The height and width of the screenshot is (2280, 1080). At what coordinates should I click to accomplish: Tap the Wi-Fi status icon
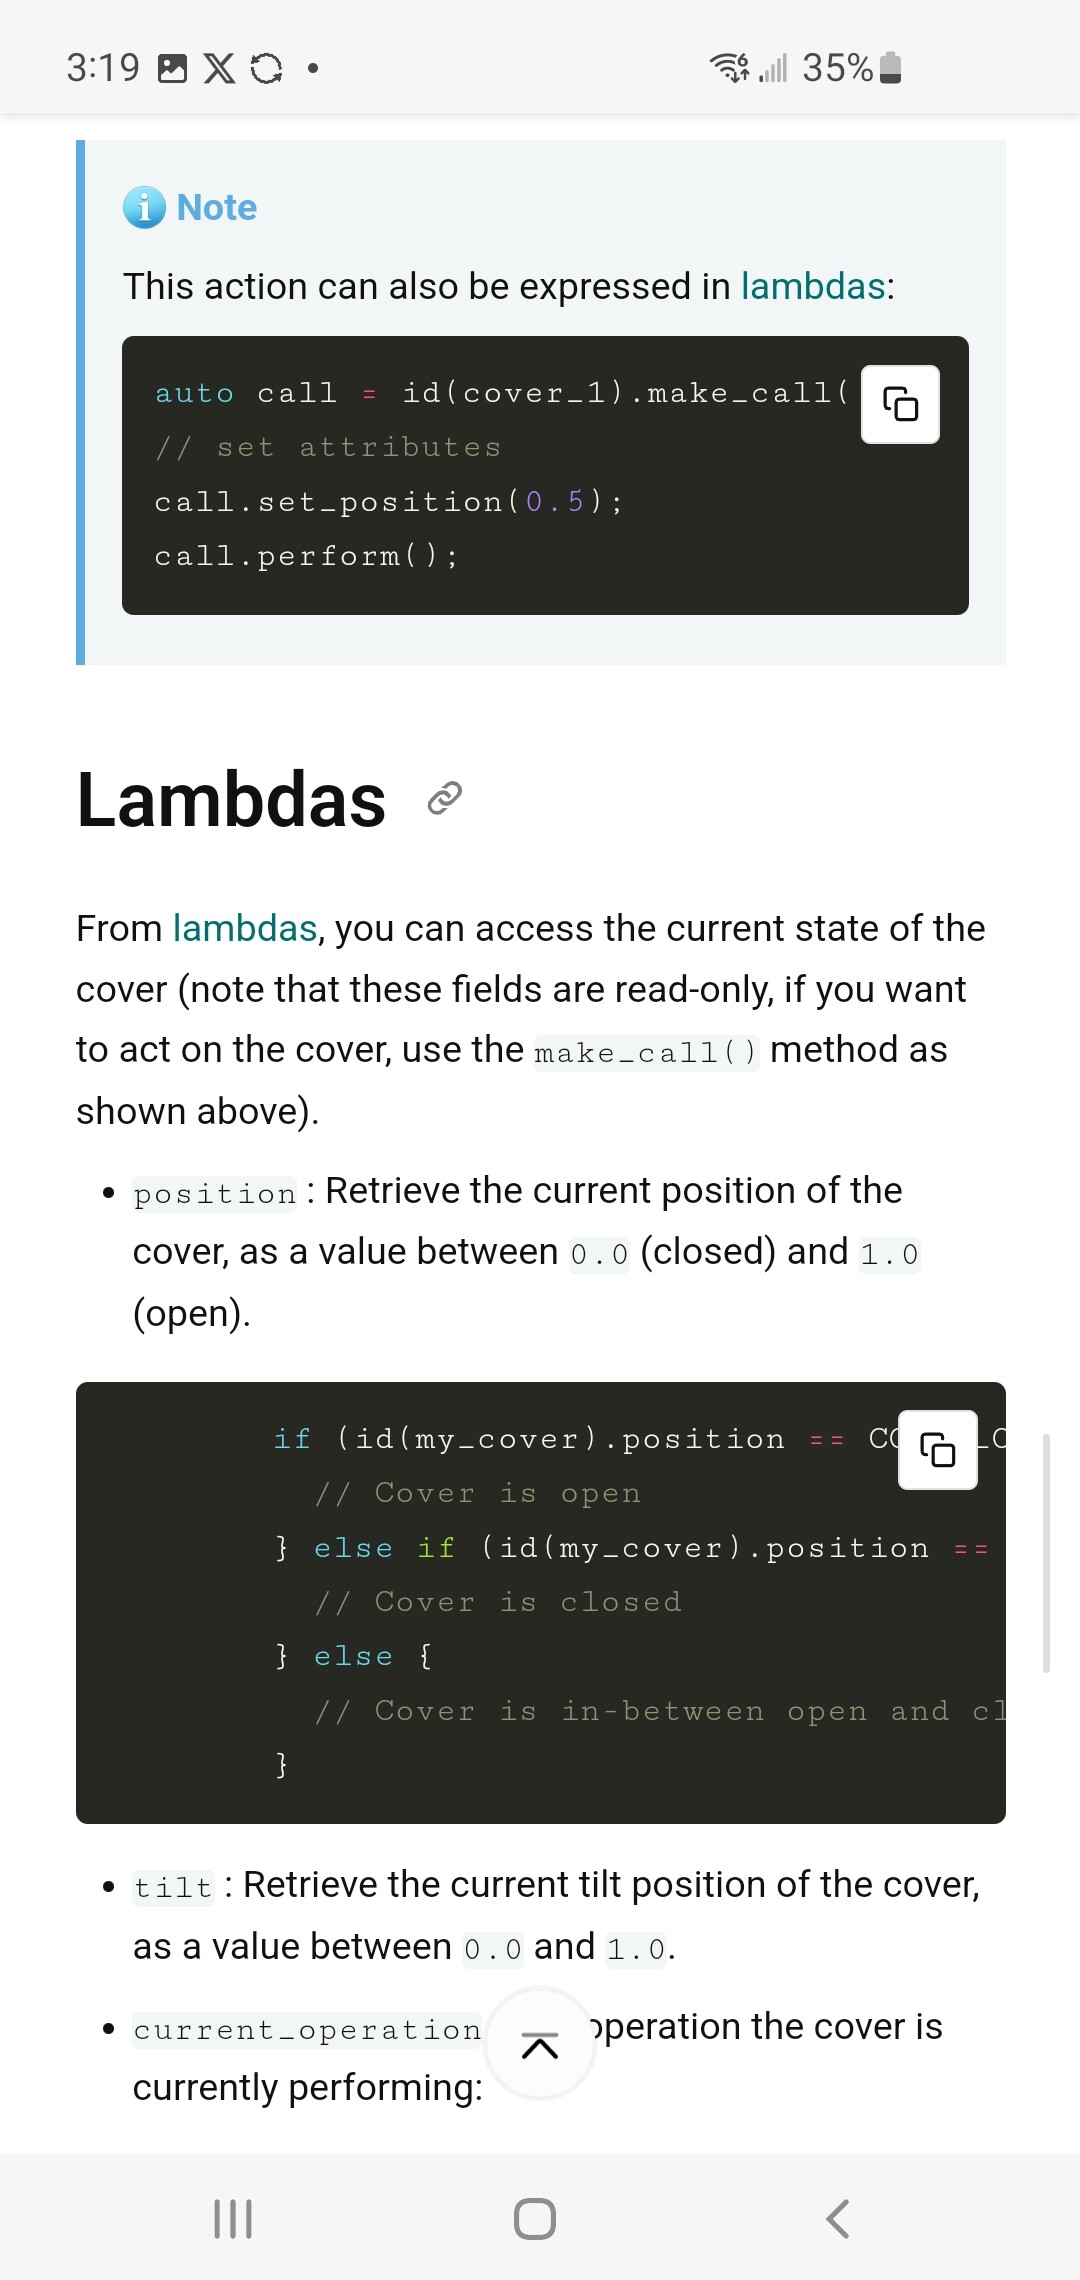(x=729, y=68)
